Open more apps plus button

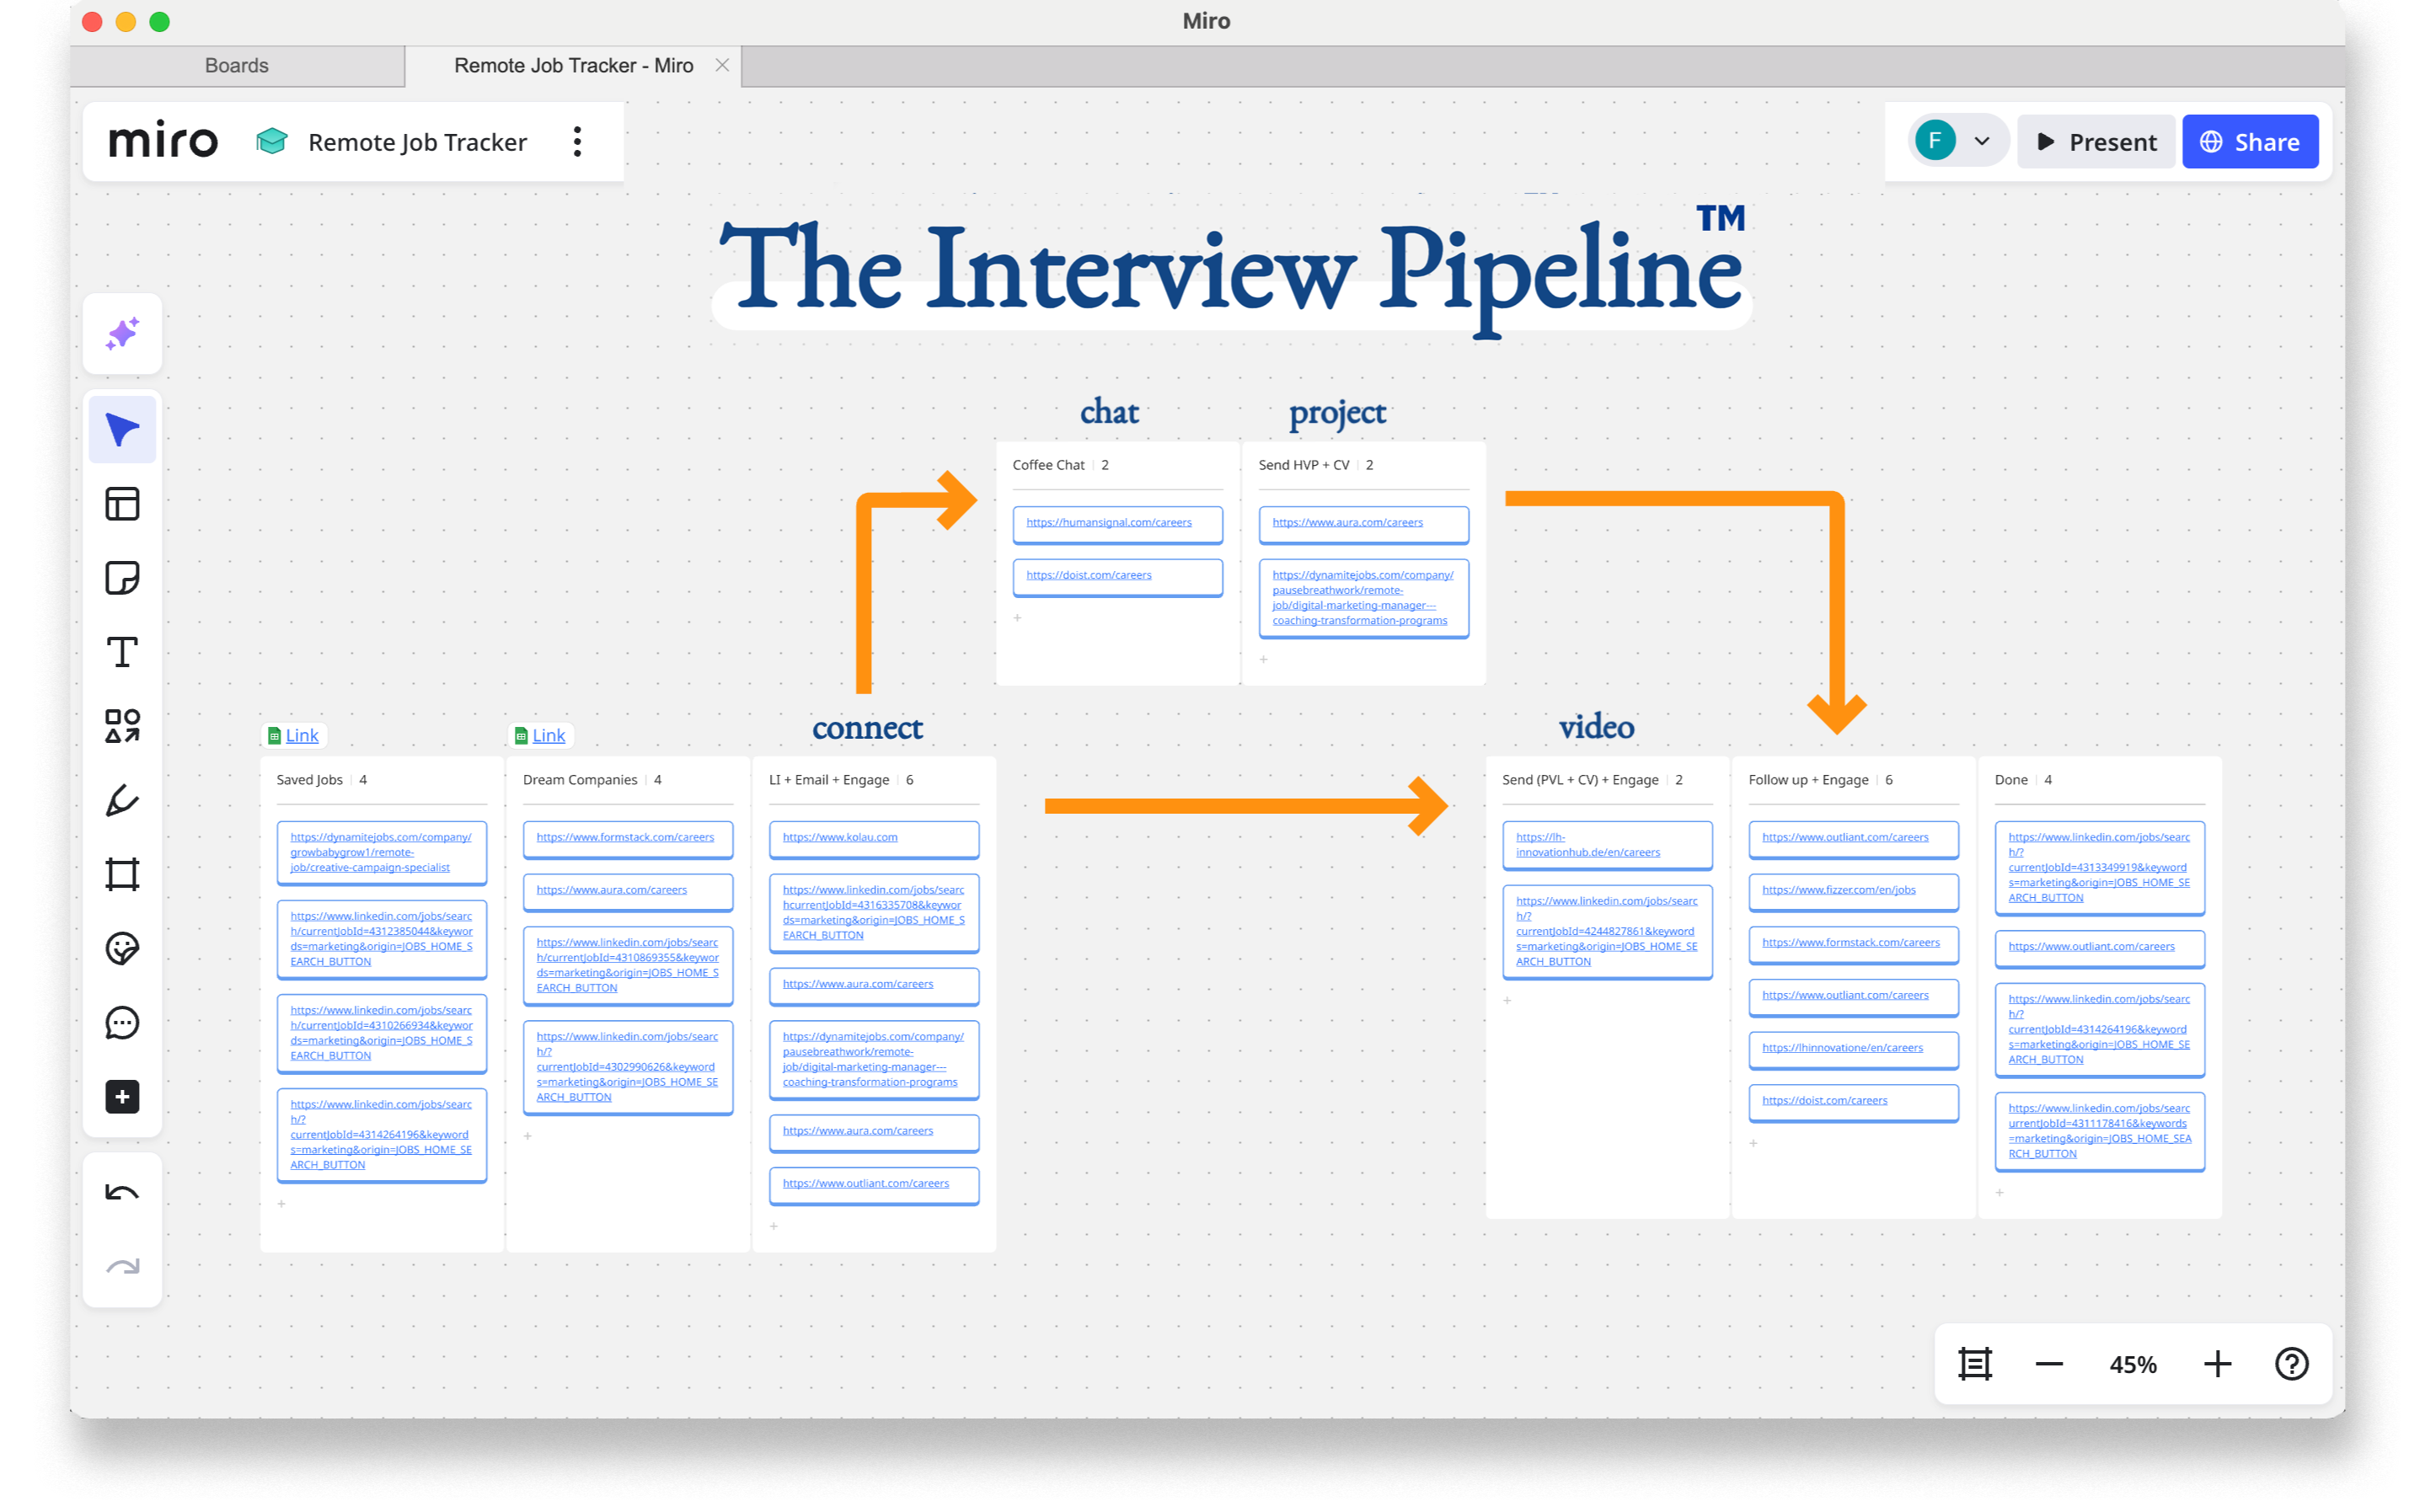coord(122,1097)
